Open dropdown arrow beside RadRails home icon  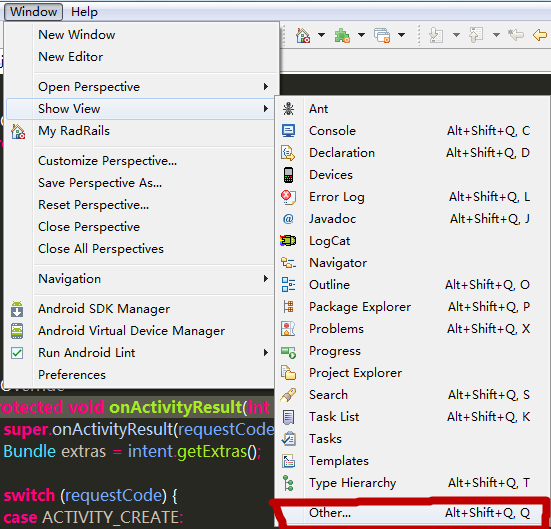coord(321,35)
